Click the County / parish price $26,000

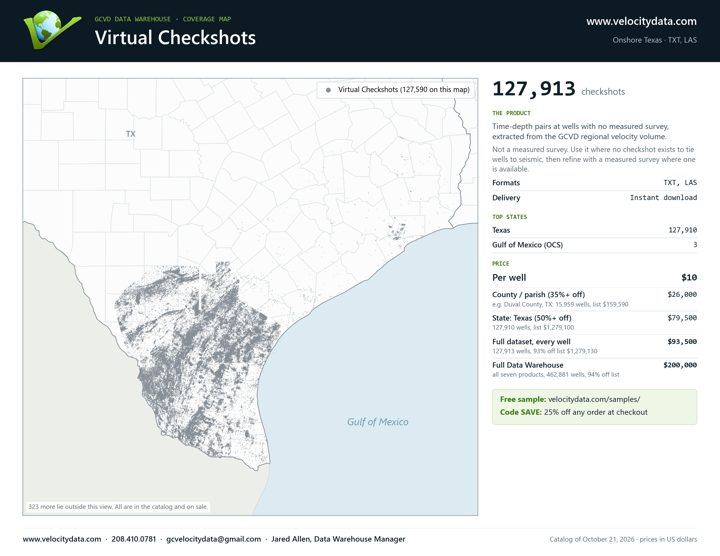(682, 294)
